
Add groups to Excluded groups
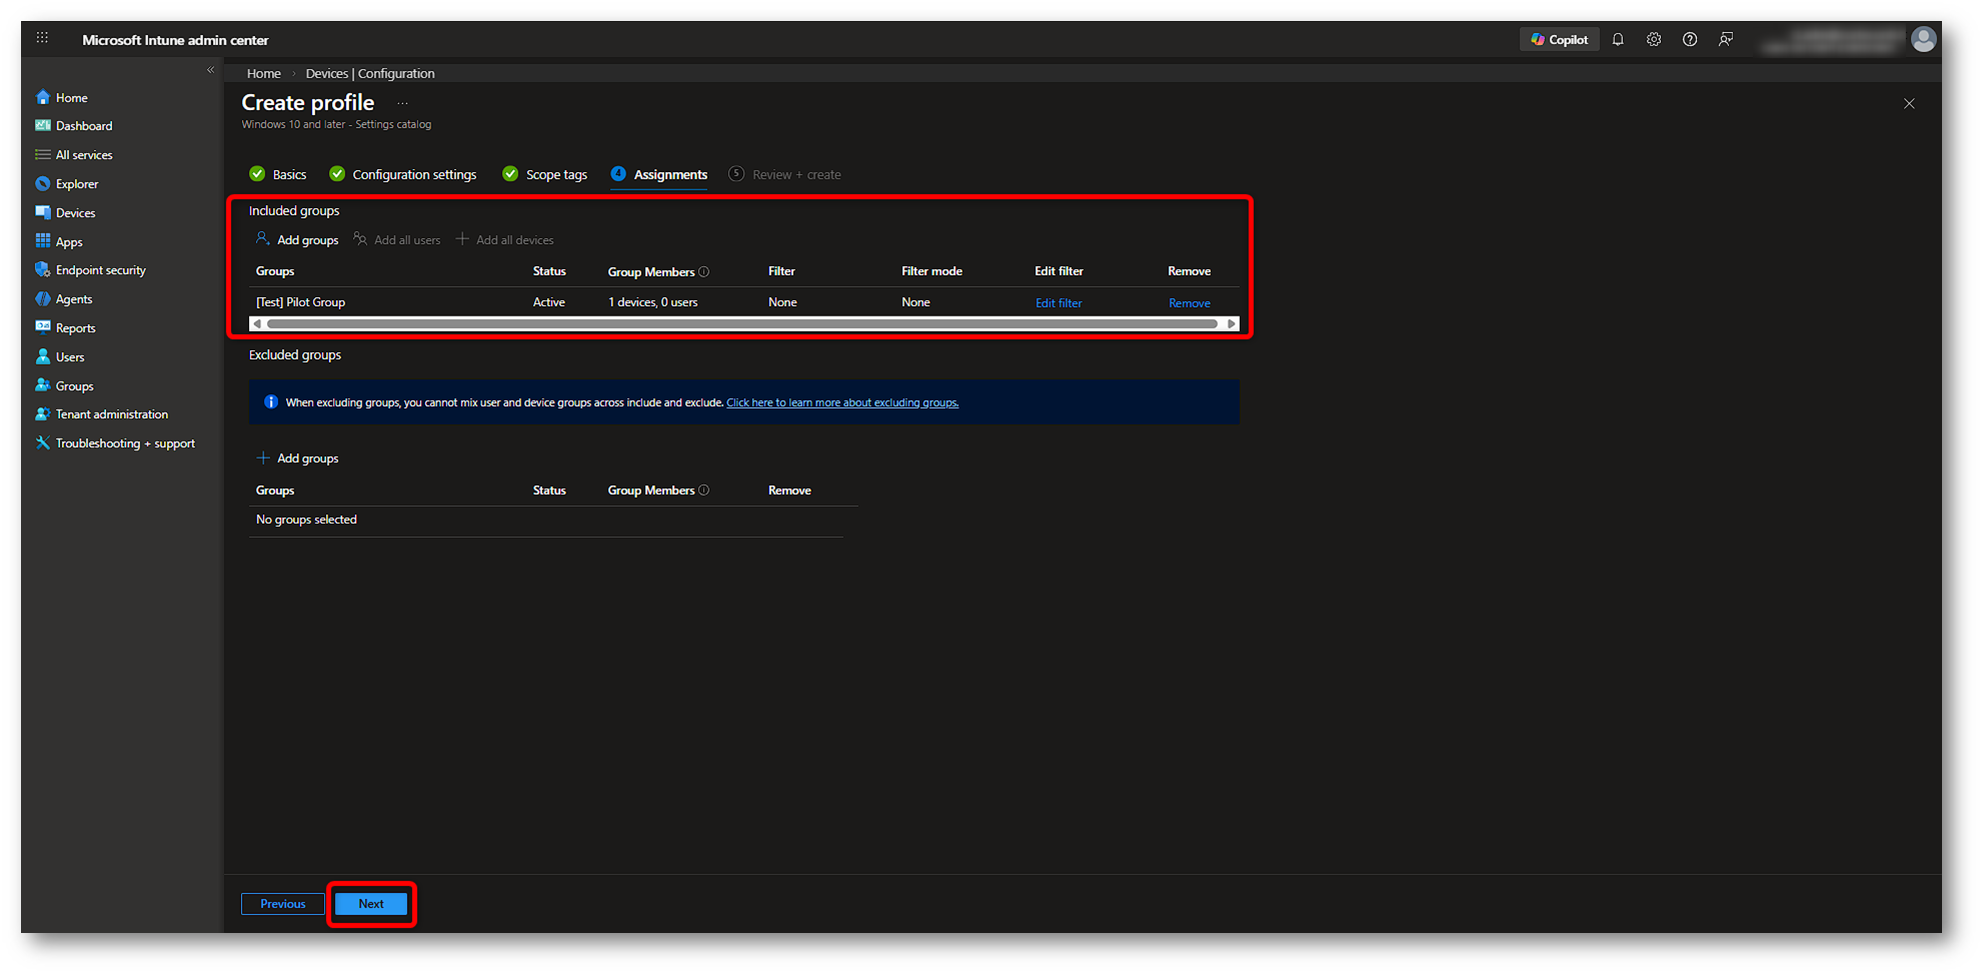(297, 458)
